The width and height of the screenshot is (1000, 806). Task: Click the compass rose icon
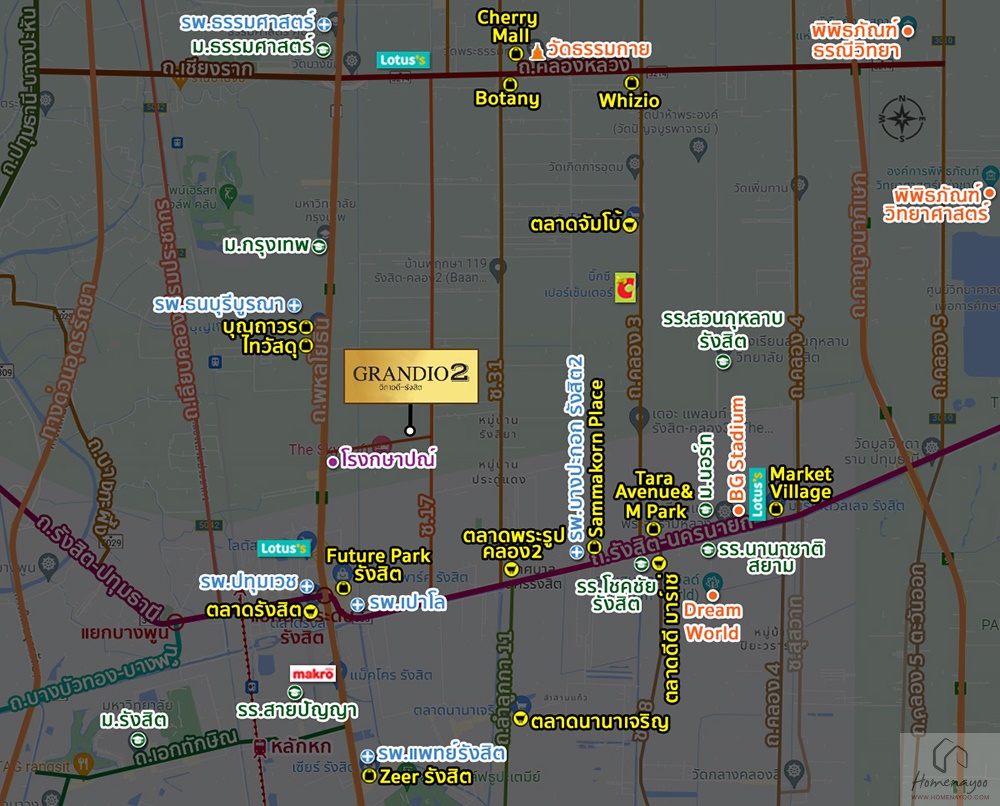pyautogui.click(x=902, y=119)
